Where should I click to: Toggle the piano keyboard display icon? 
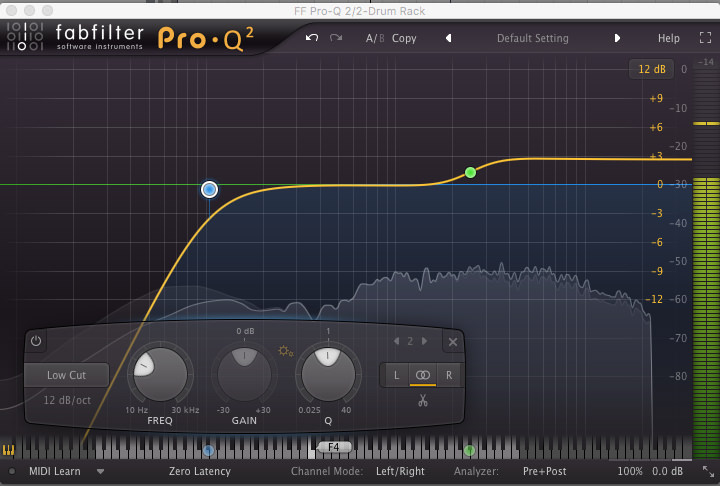click(x=8, y=449)
